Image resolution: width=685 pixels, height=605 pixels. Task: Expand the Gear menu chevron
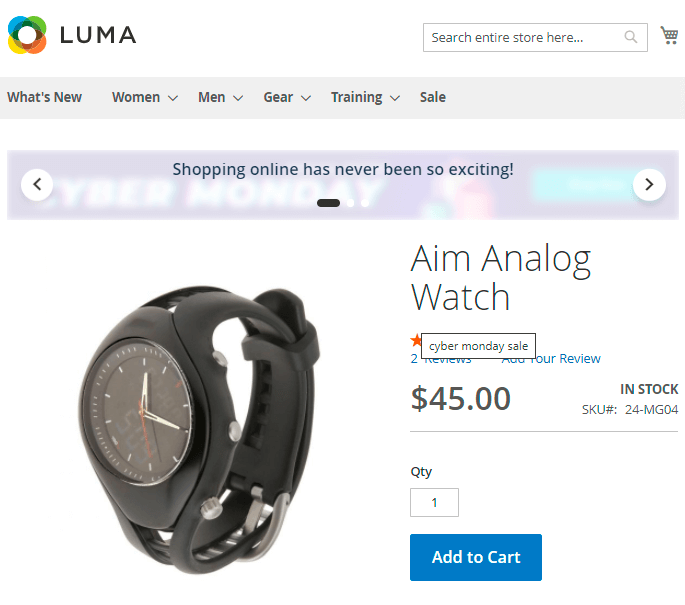306,98
